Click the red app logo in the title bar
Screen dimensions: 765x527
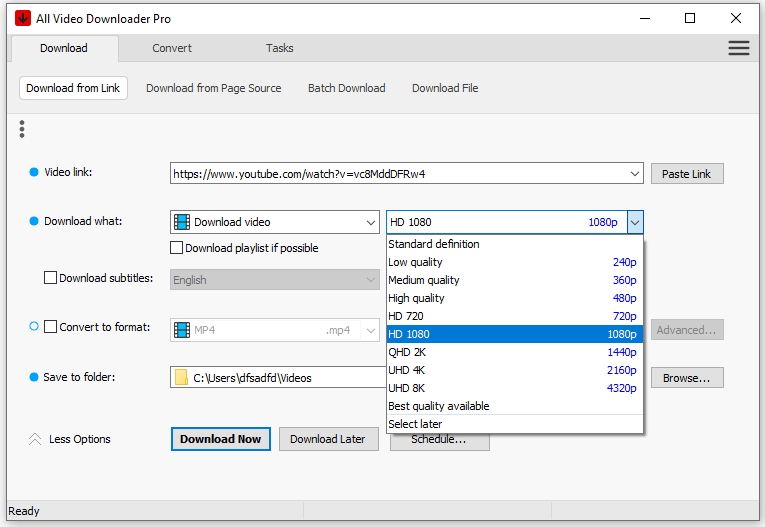tap(23, 18)
